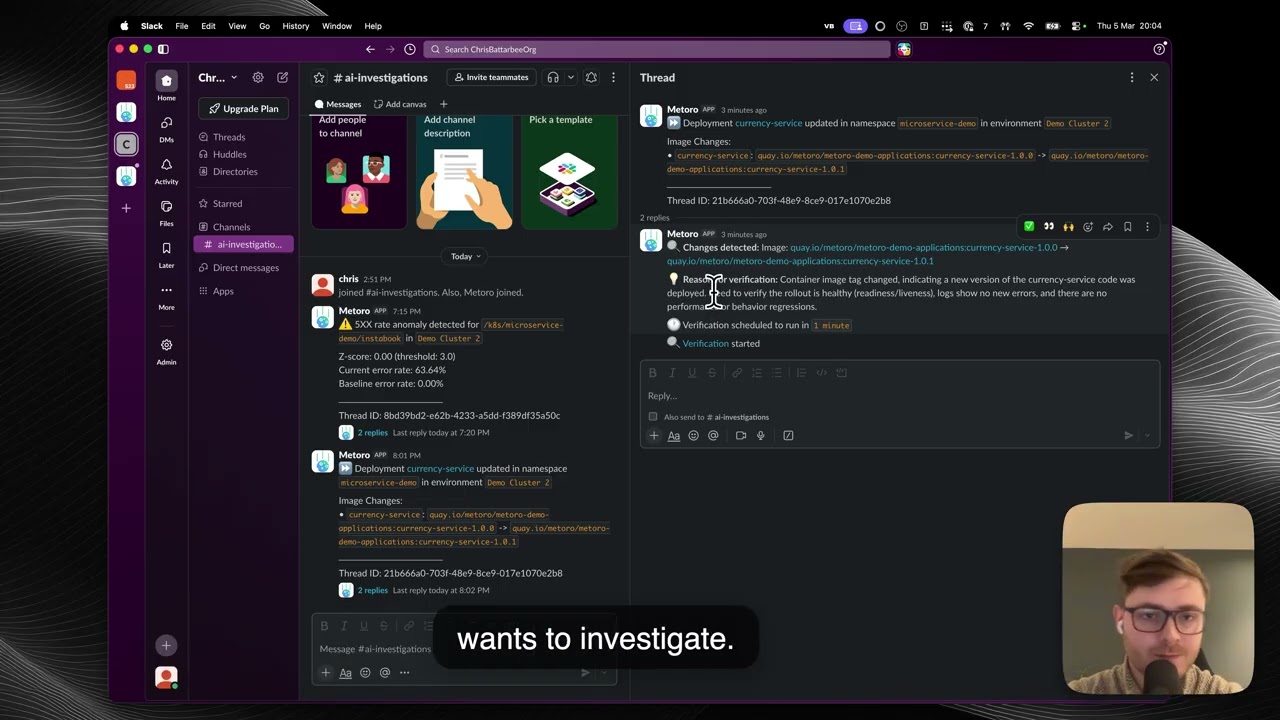View 2 replies on 5XX anomaly
The width and height of the screenshot is (1280, 720).
click(x=373, y=433)
